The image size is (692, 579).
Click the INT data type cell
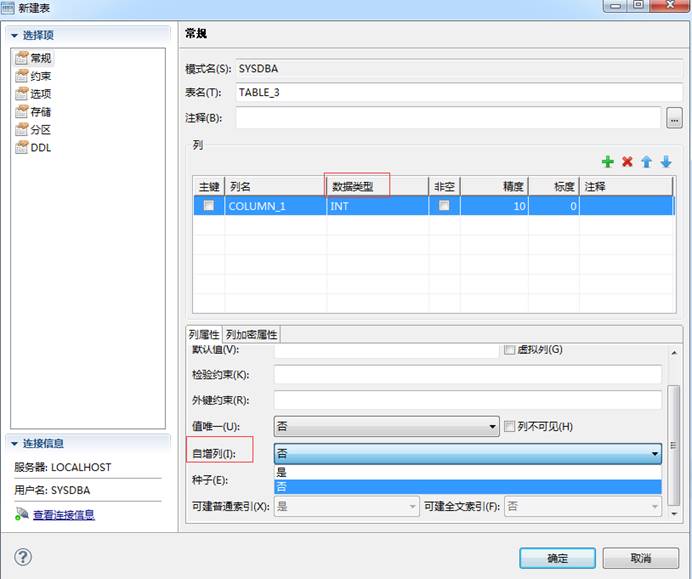pos(378,206)
